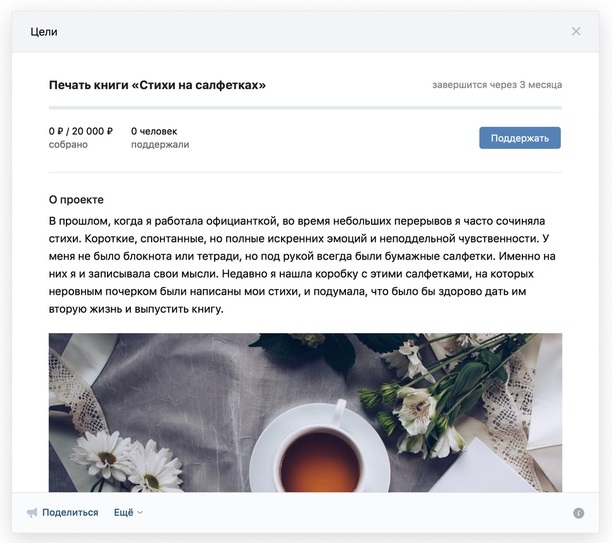Click the megaphone share icon
612x543 pixels.
(x=32, y=513)
